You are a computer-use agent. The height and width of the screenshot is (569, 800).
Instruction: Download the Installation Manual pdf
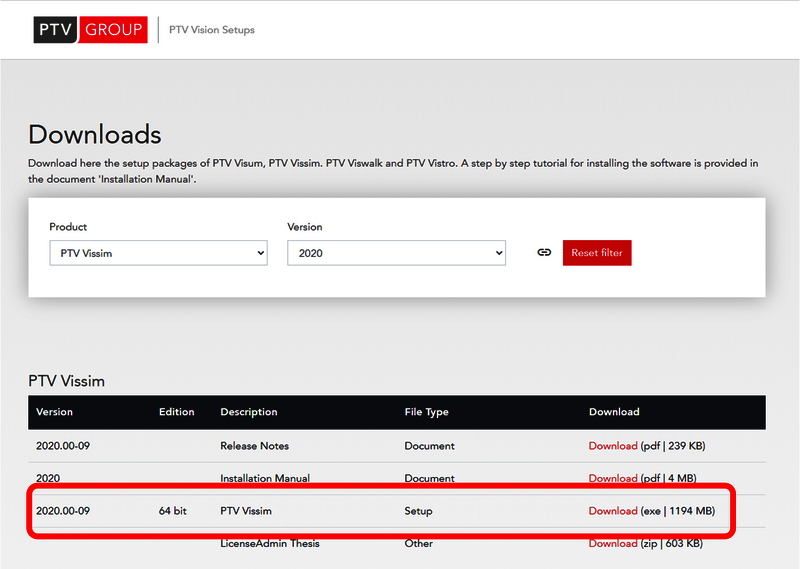[x=612, y=479]
